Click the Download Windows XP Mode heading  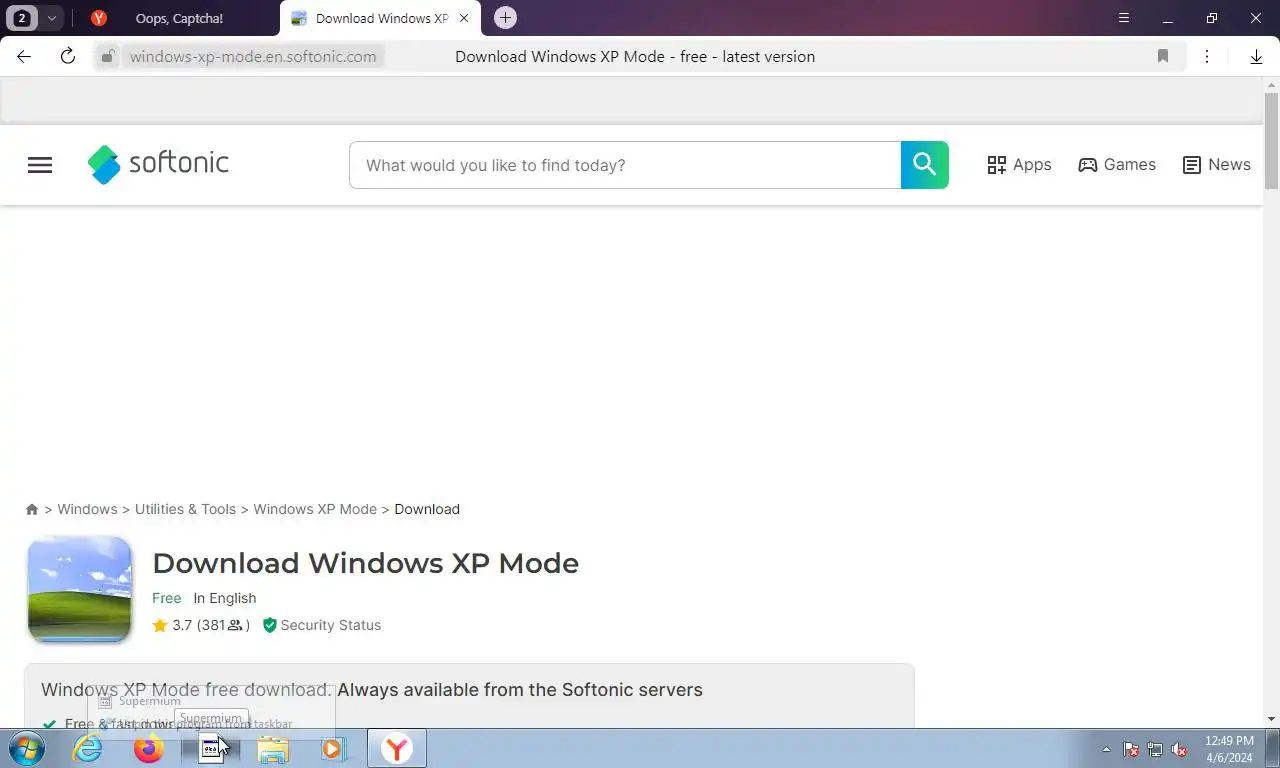click(x=365, y=563)
